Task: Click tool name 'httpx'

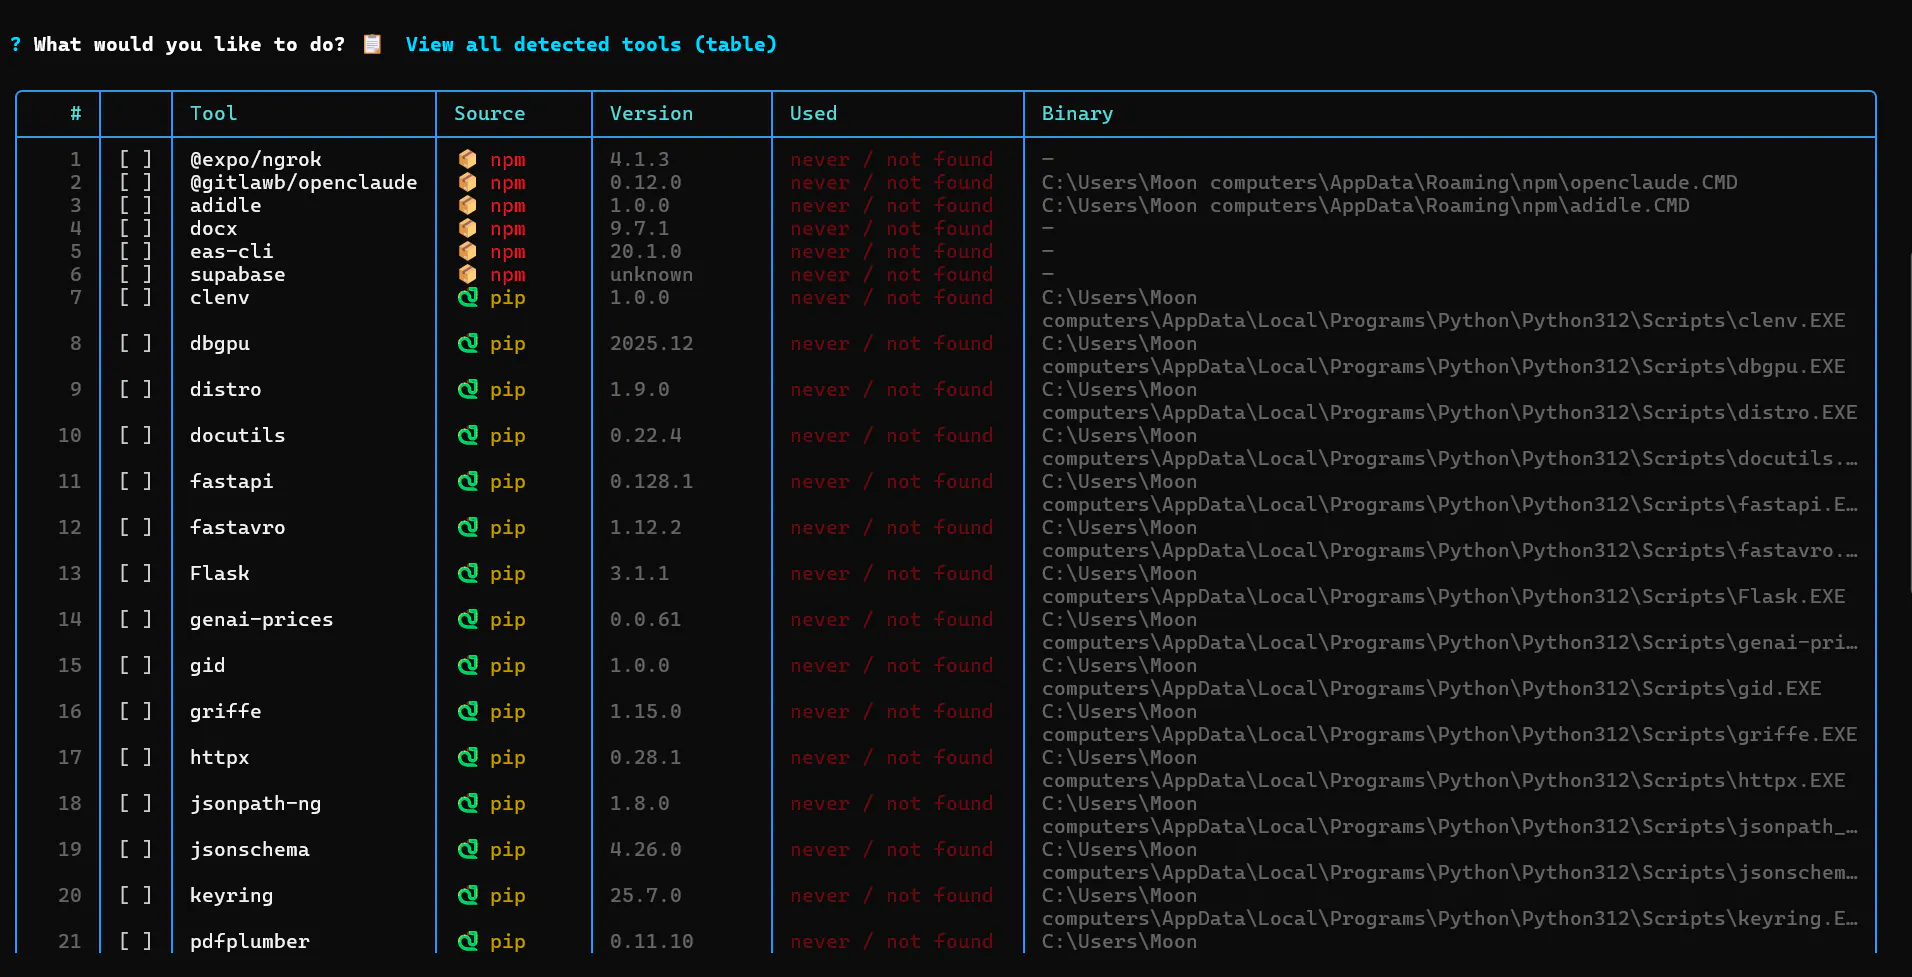Action: (219, 757)
